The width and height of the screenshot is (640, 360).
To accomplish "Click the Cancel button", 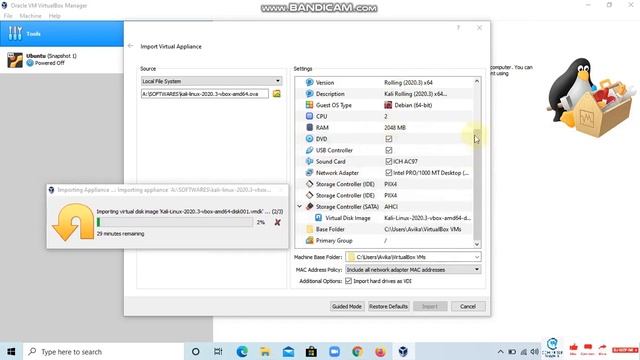I will tap(468, 306).
